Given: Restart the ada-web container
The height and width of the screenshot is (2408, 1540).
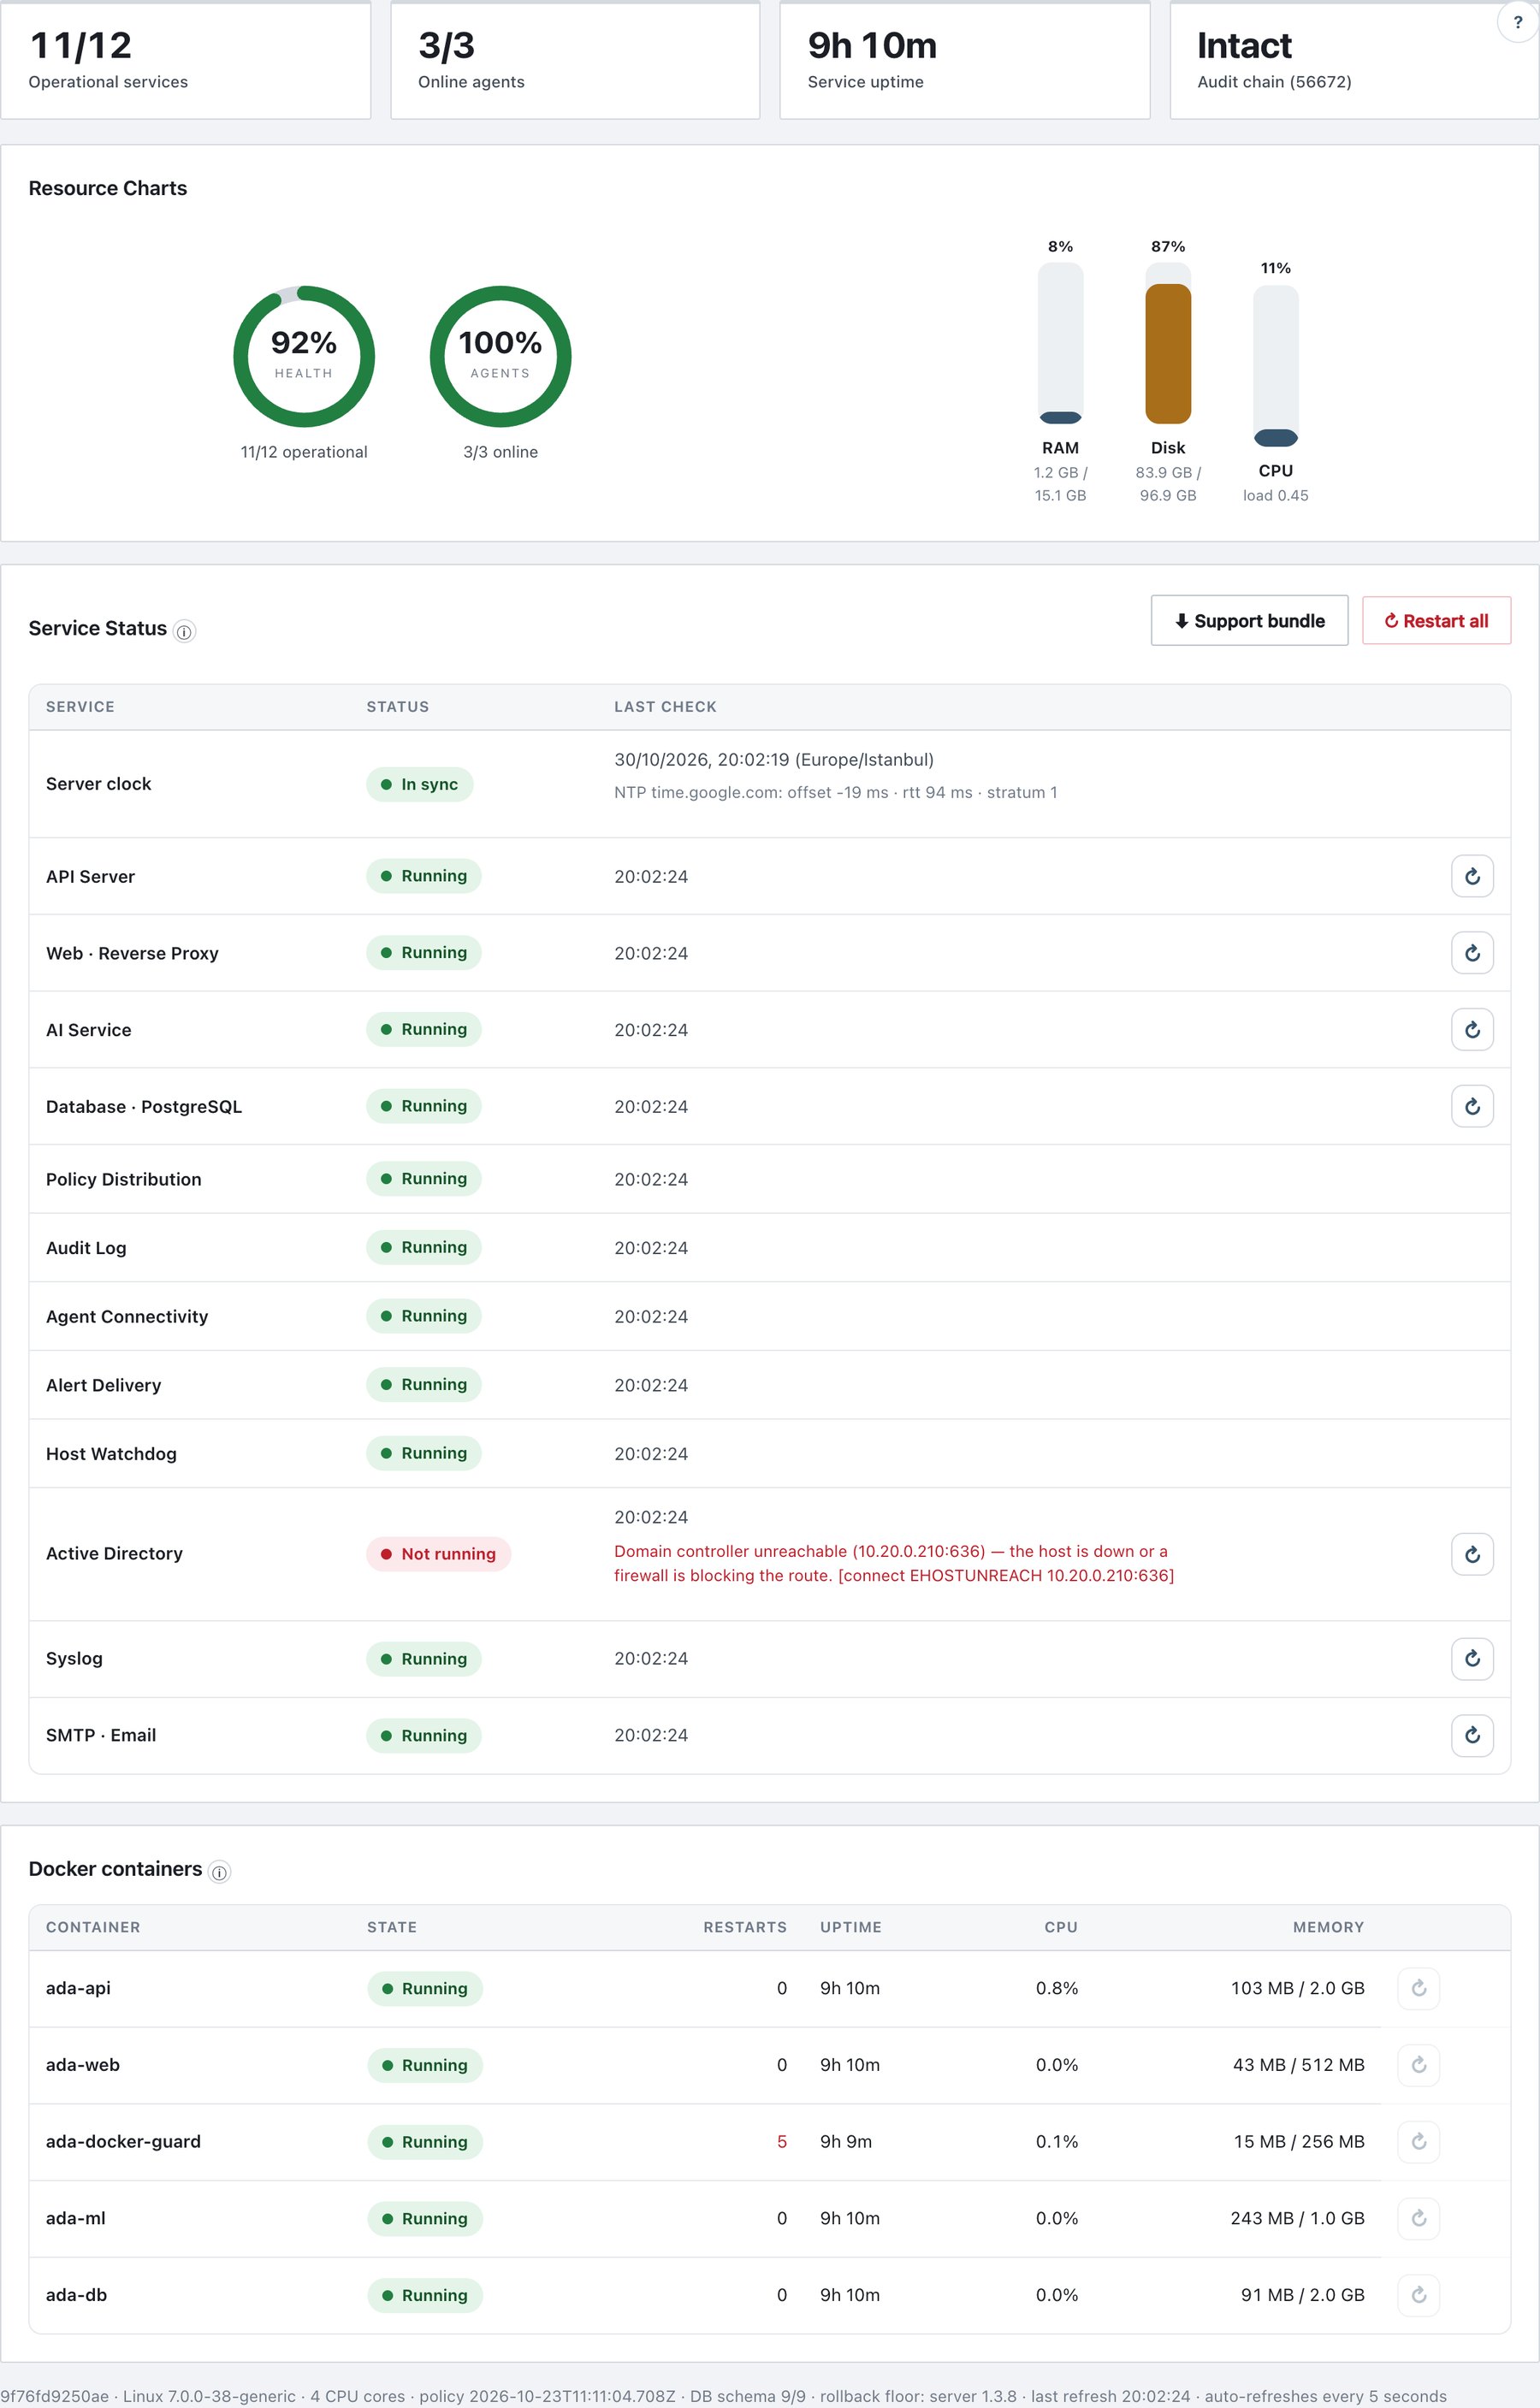Looking at the screenshot, I should click(1418, 2065).
